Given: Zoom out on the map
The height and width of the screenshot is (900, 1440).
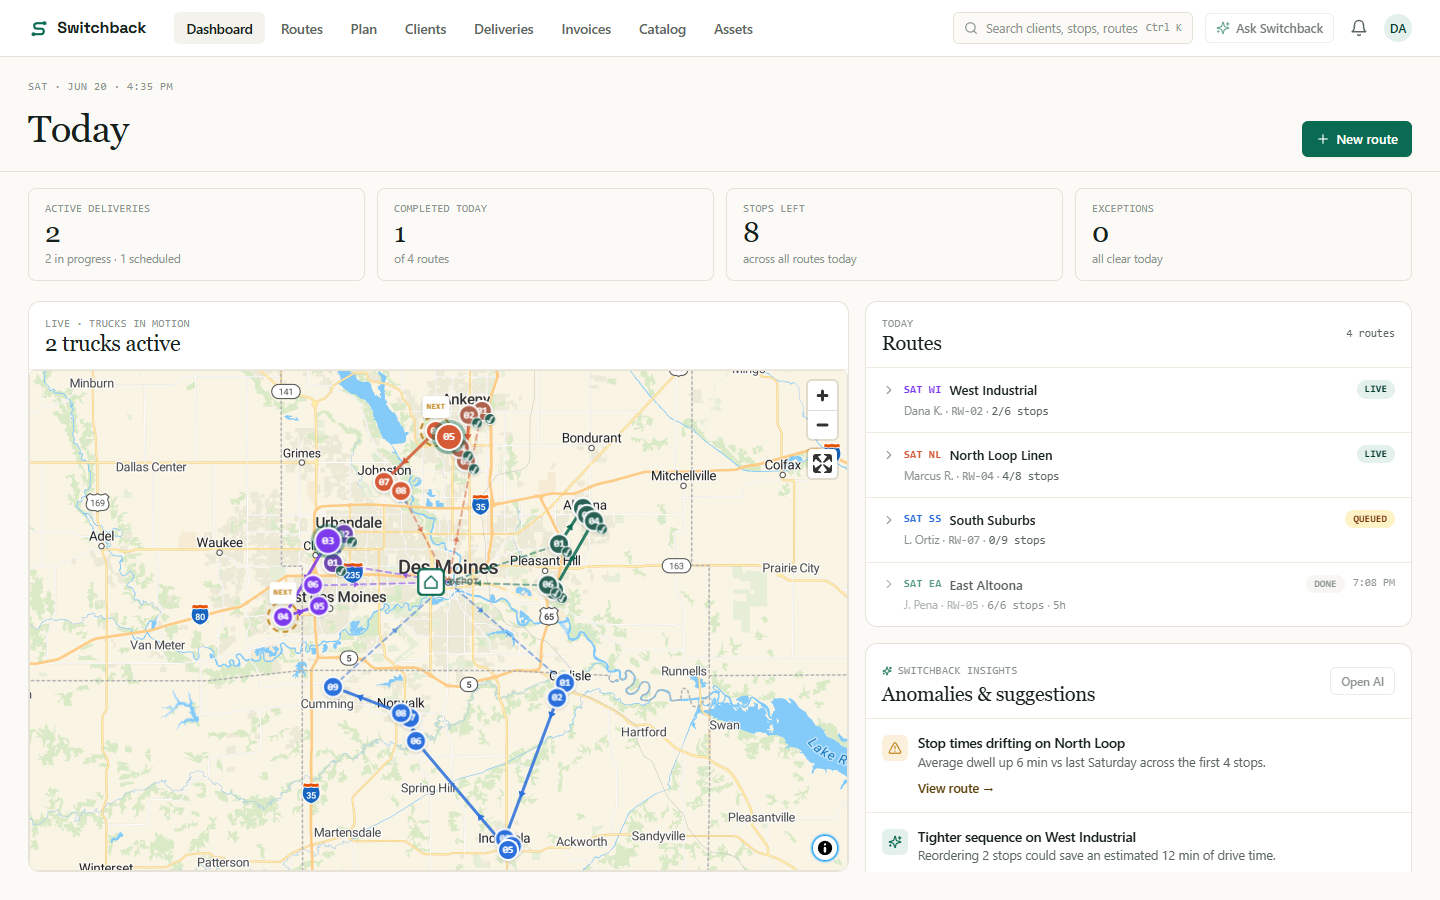Looking at the screenshot, I should (822, 425).
